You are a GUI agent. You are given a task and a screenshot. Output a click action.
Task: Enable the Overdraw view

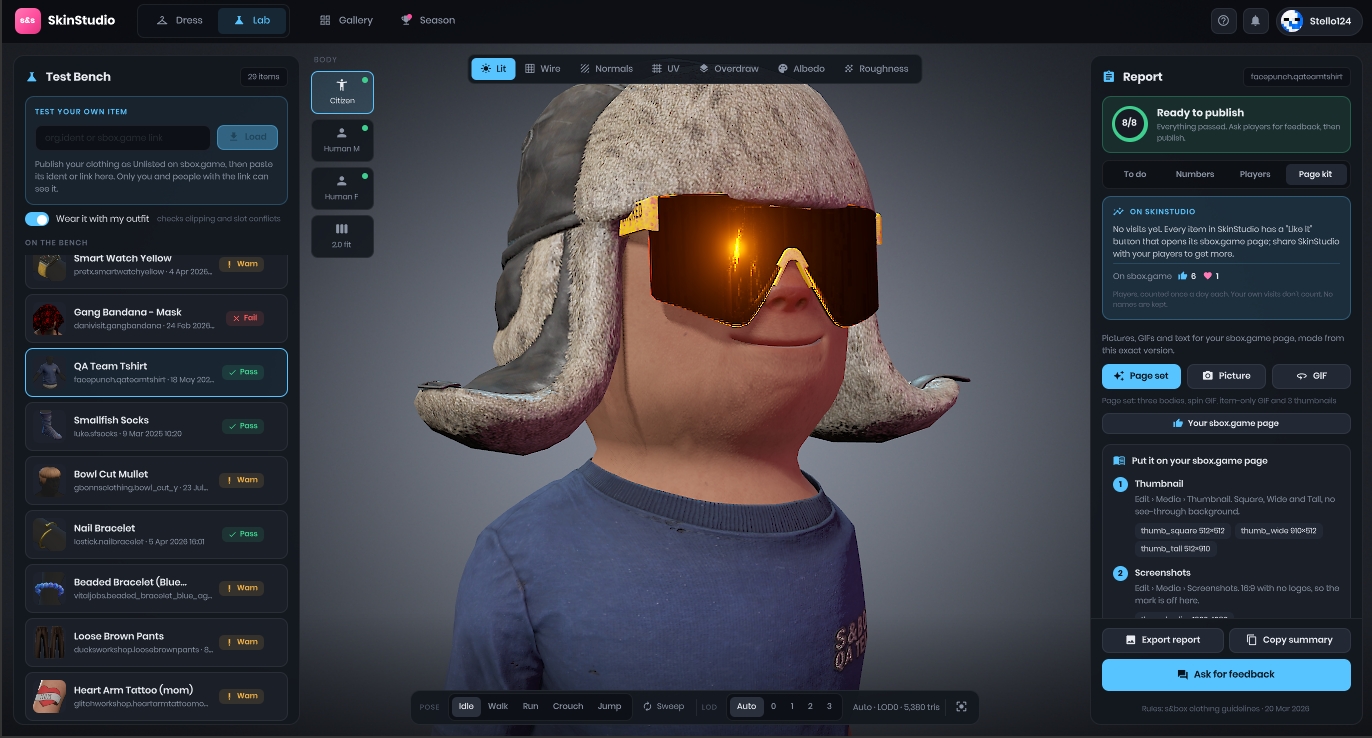(729, 69)
